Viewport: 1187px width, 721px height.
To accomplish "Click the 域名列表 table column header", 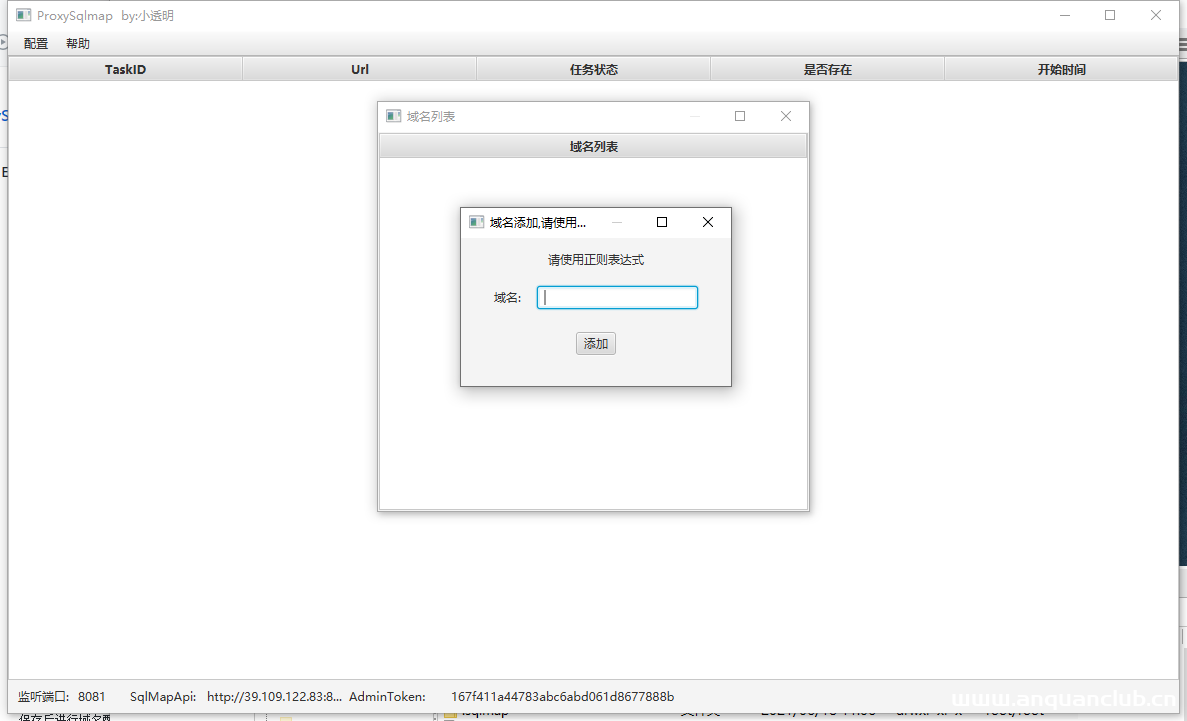I will 593,147.
